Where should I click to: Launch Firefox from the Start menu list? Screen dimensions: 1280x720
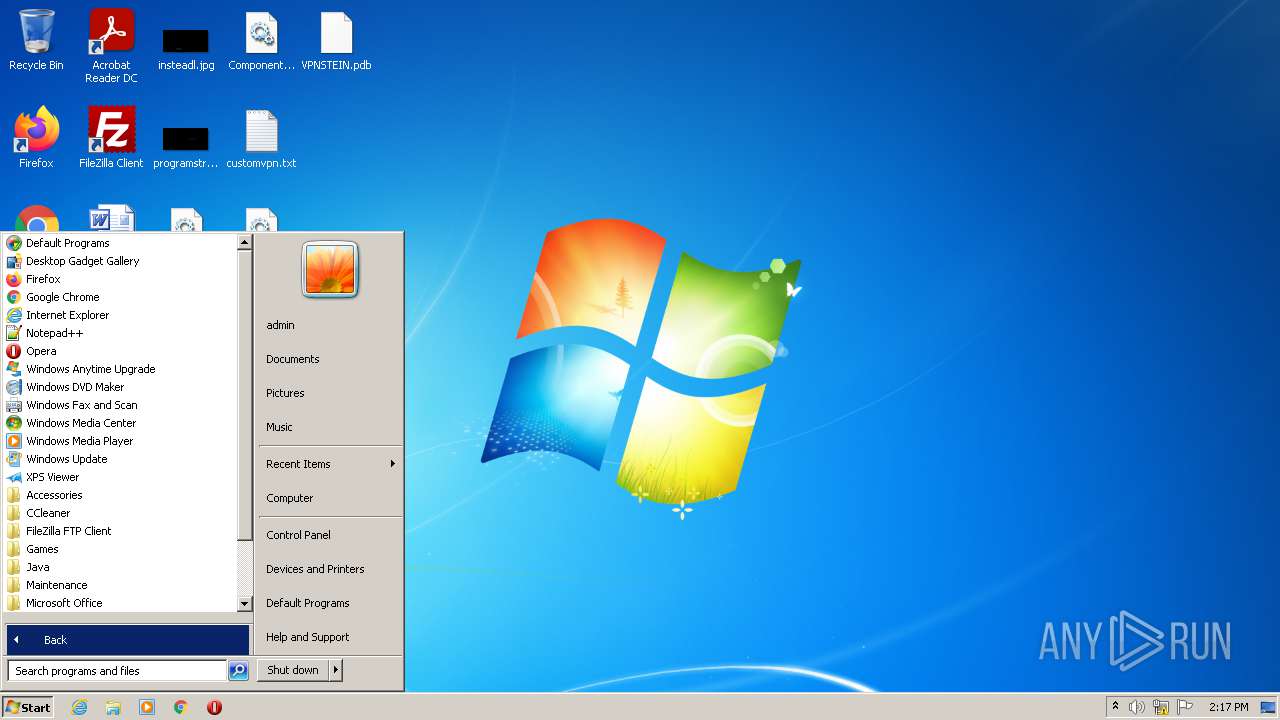pos(120,279)
